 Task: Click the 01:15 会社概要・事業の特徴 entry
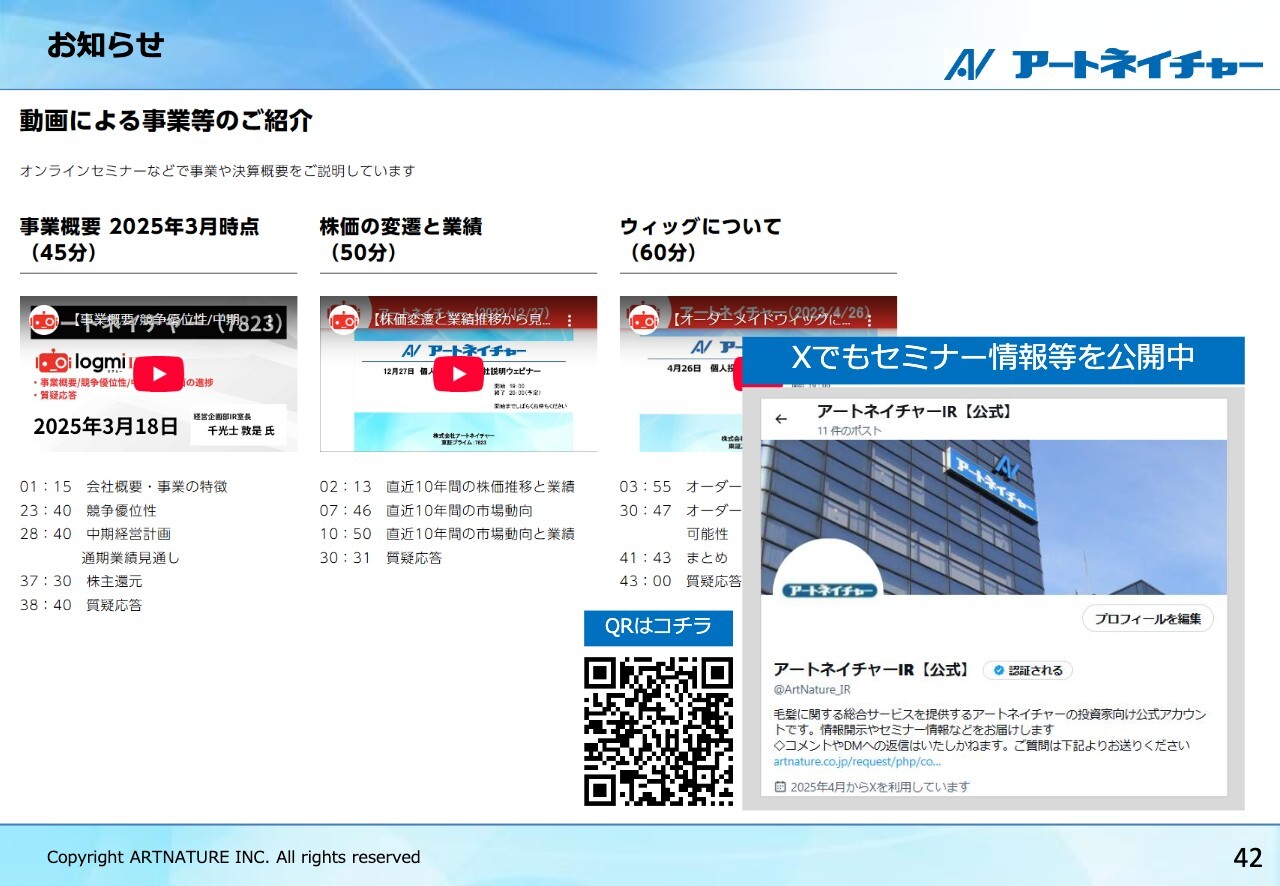pyautogui.click(x=123, y=487)
